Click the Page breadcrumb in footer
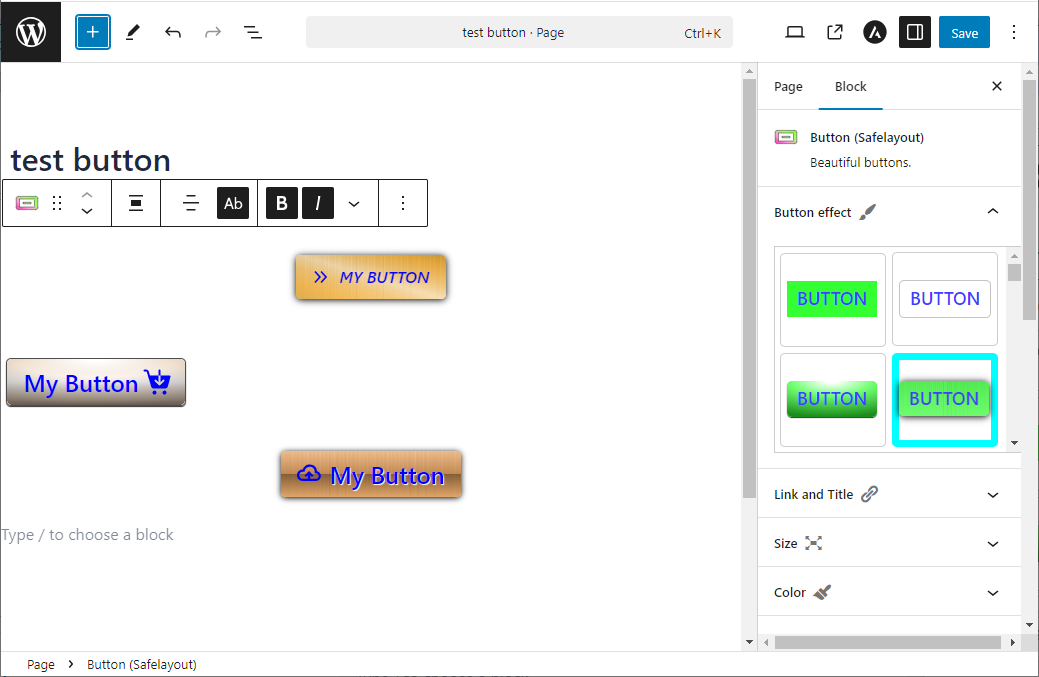The height and width of the screenshot is (677, 1039). 41,664
